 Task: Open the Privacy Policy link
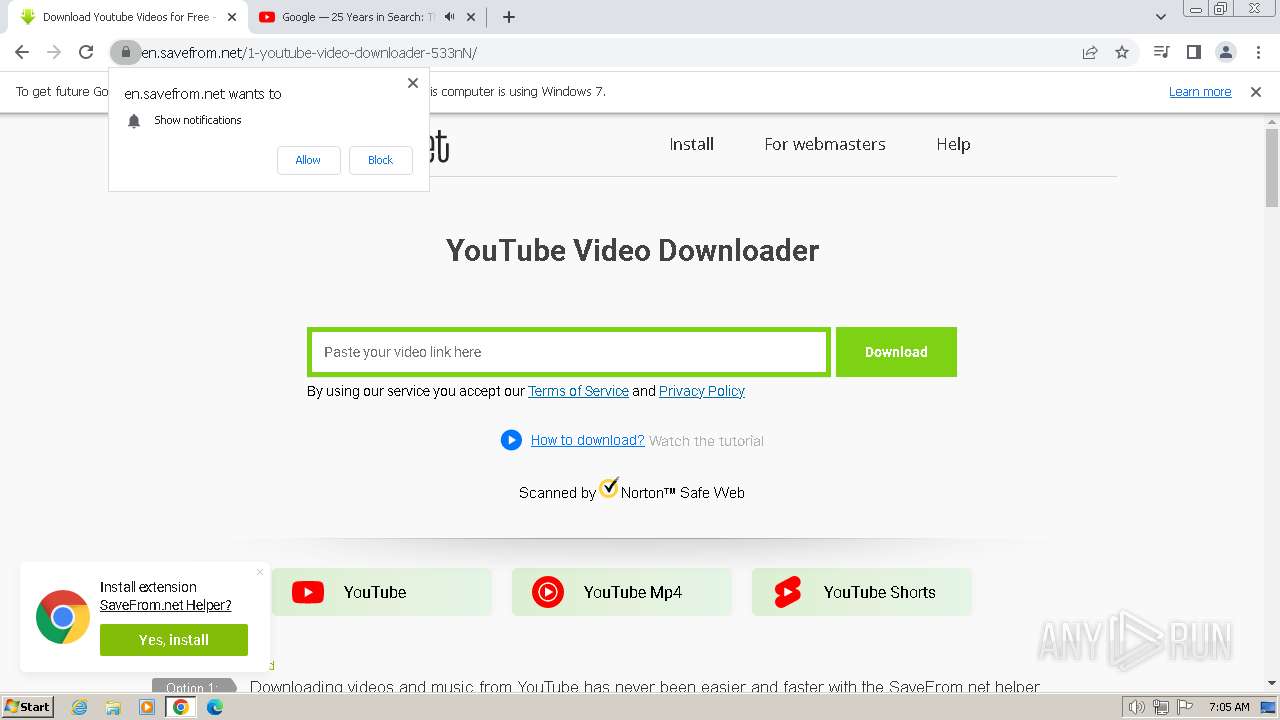point(702,391)
